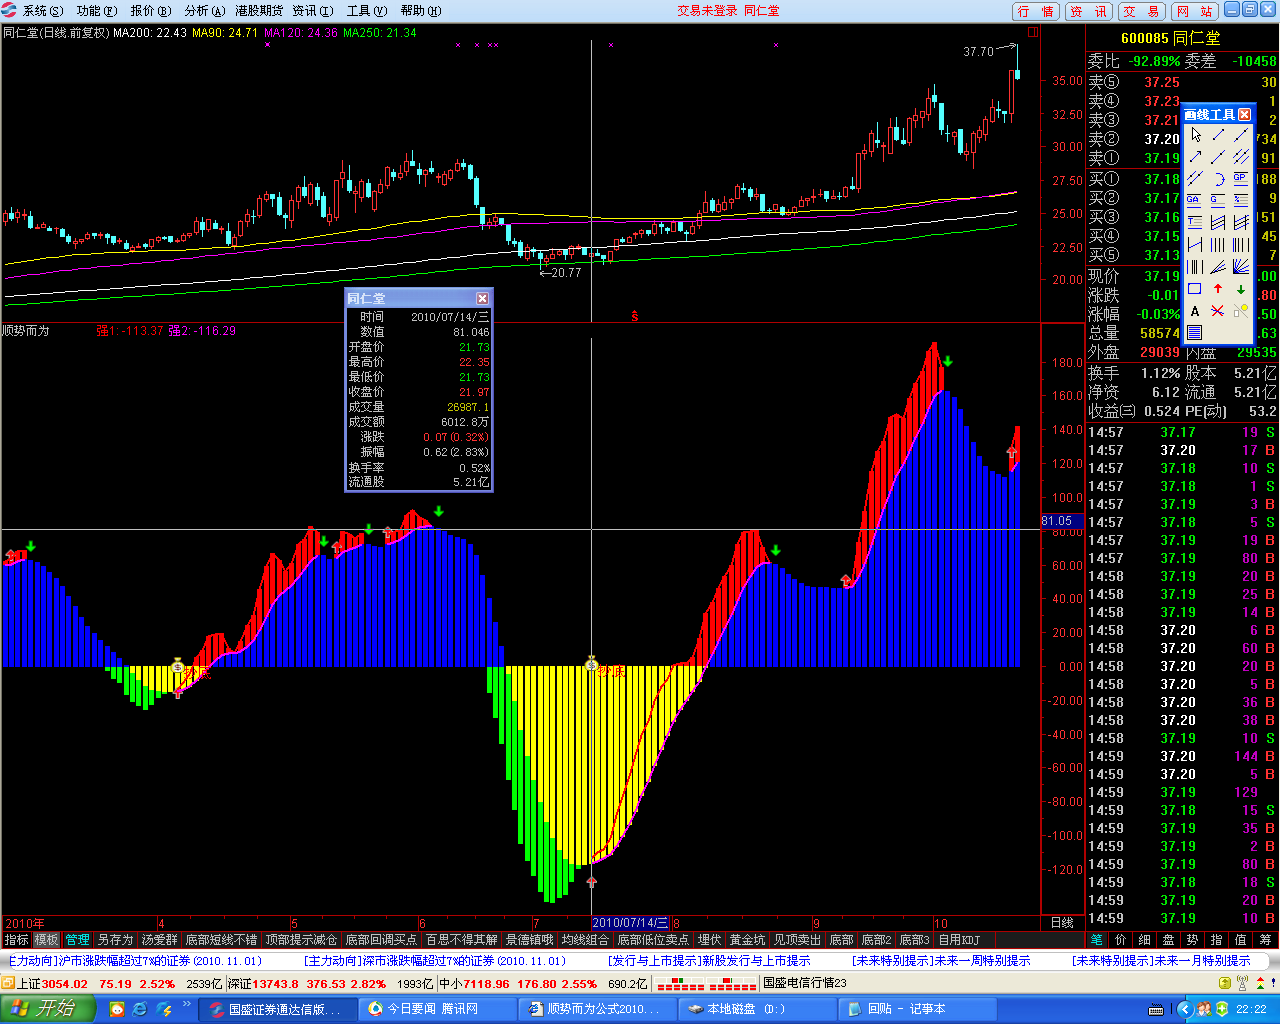Select the red up-arrow marker tool
This screenshot has width=1280, height=1024.
pyautogui.click(x=1218, y=289)
